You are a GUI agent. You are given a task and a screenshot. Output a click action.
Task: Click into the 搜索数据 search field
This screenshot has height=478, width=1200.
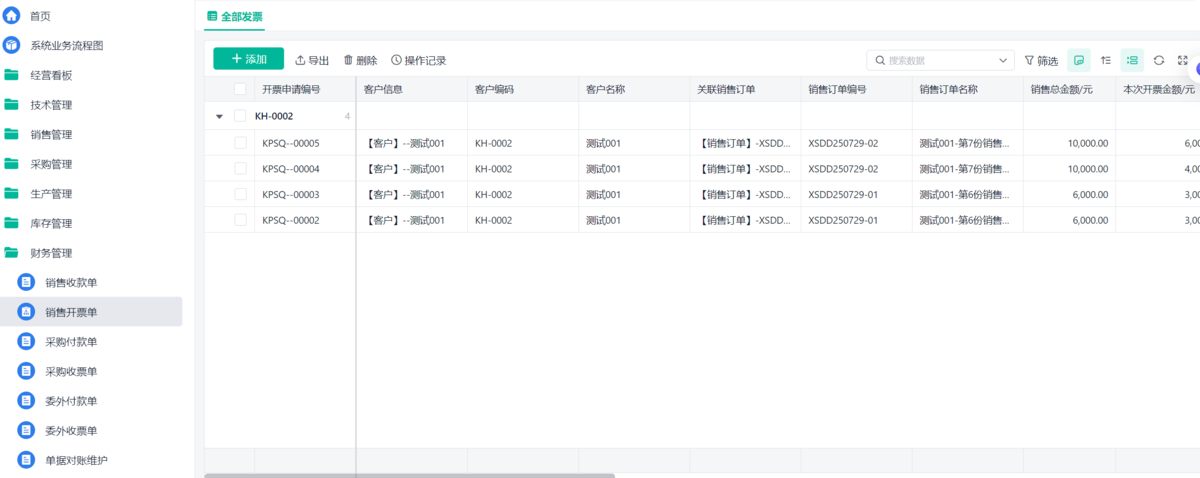[x=940, y=60]
